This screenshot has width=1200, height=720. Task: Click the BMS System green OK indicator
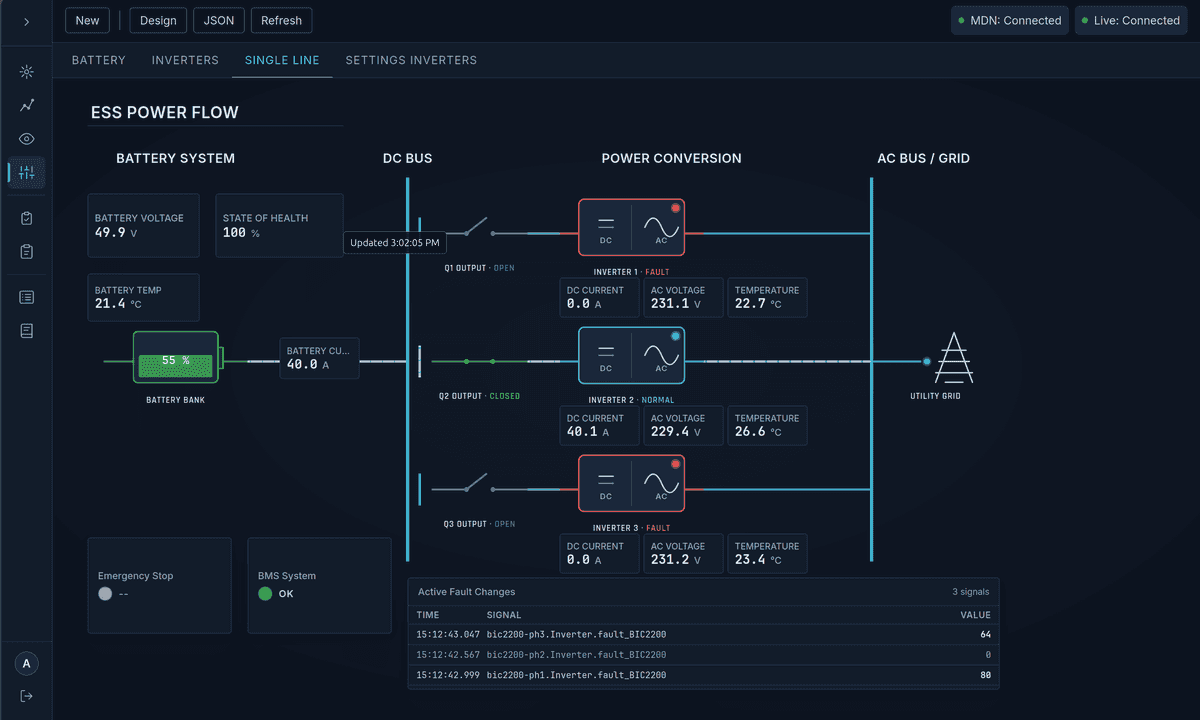tap(265, 594)
